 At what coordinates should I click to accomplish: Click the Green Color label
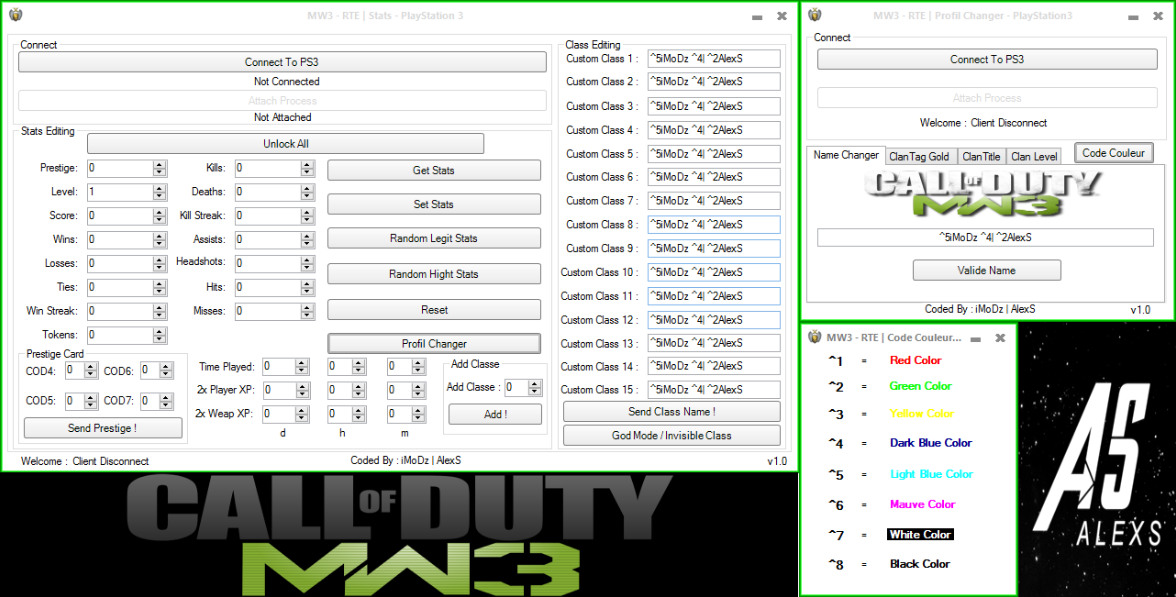pos(920,386)
